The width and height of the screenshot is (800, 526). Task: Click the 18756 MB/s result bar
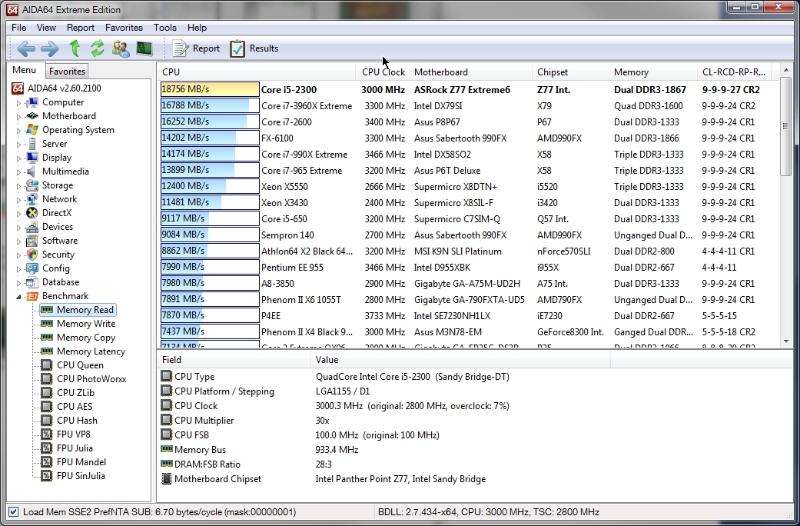(209, 89)
